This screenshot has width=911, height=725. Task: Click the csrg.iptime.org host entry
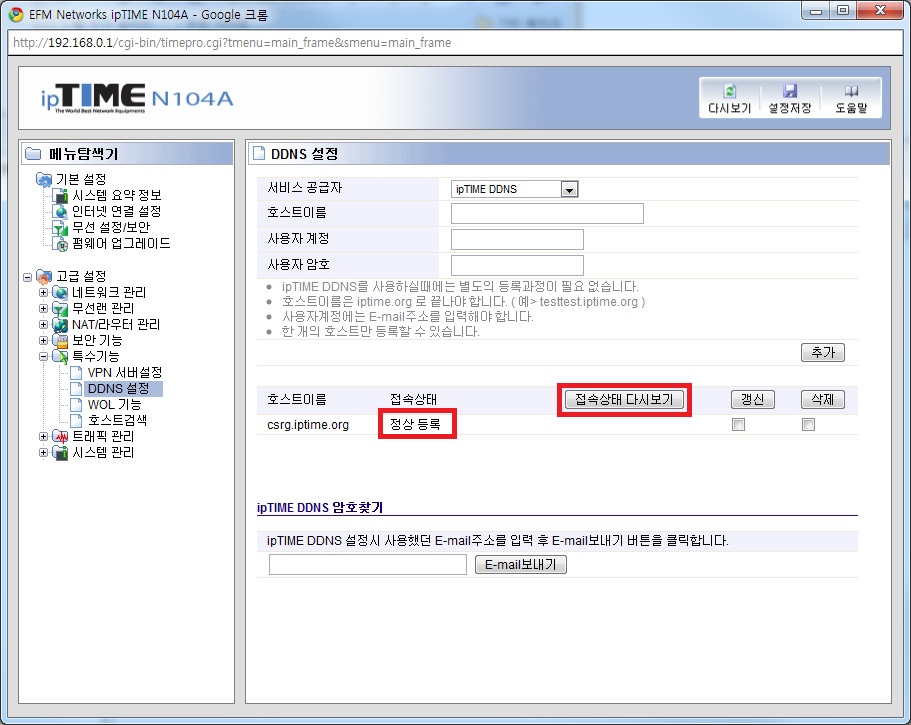[308, 425]
